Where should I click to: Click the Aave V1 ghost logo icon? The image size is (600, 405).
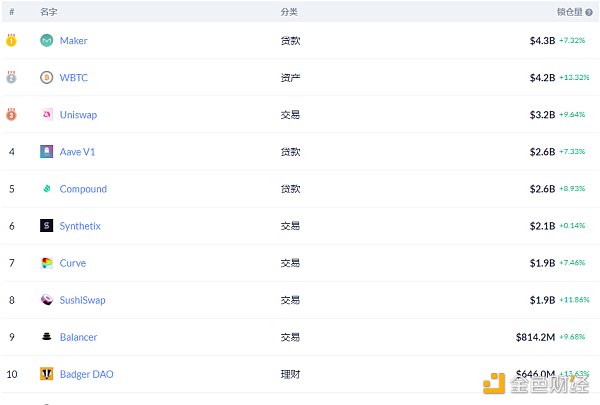(x=47, y=152)
